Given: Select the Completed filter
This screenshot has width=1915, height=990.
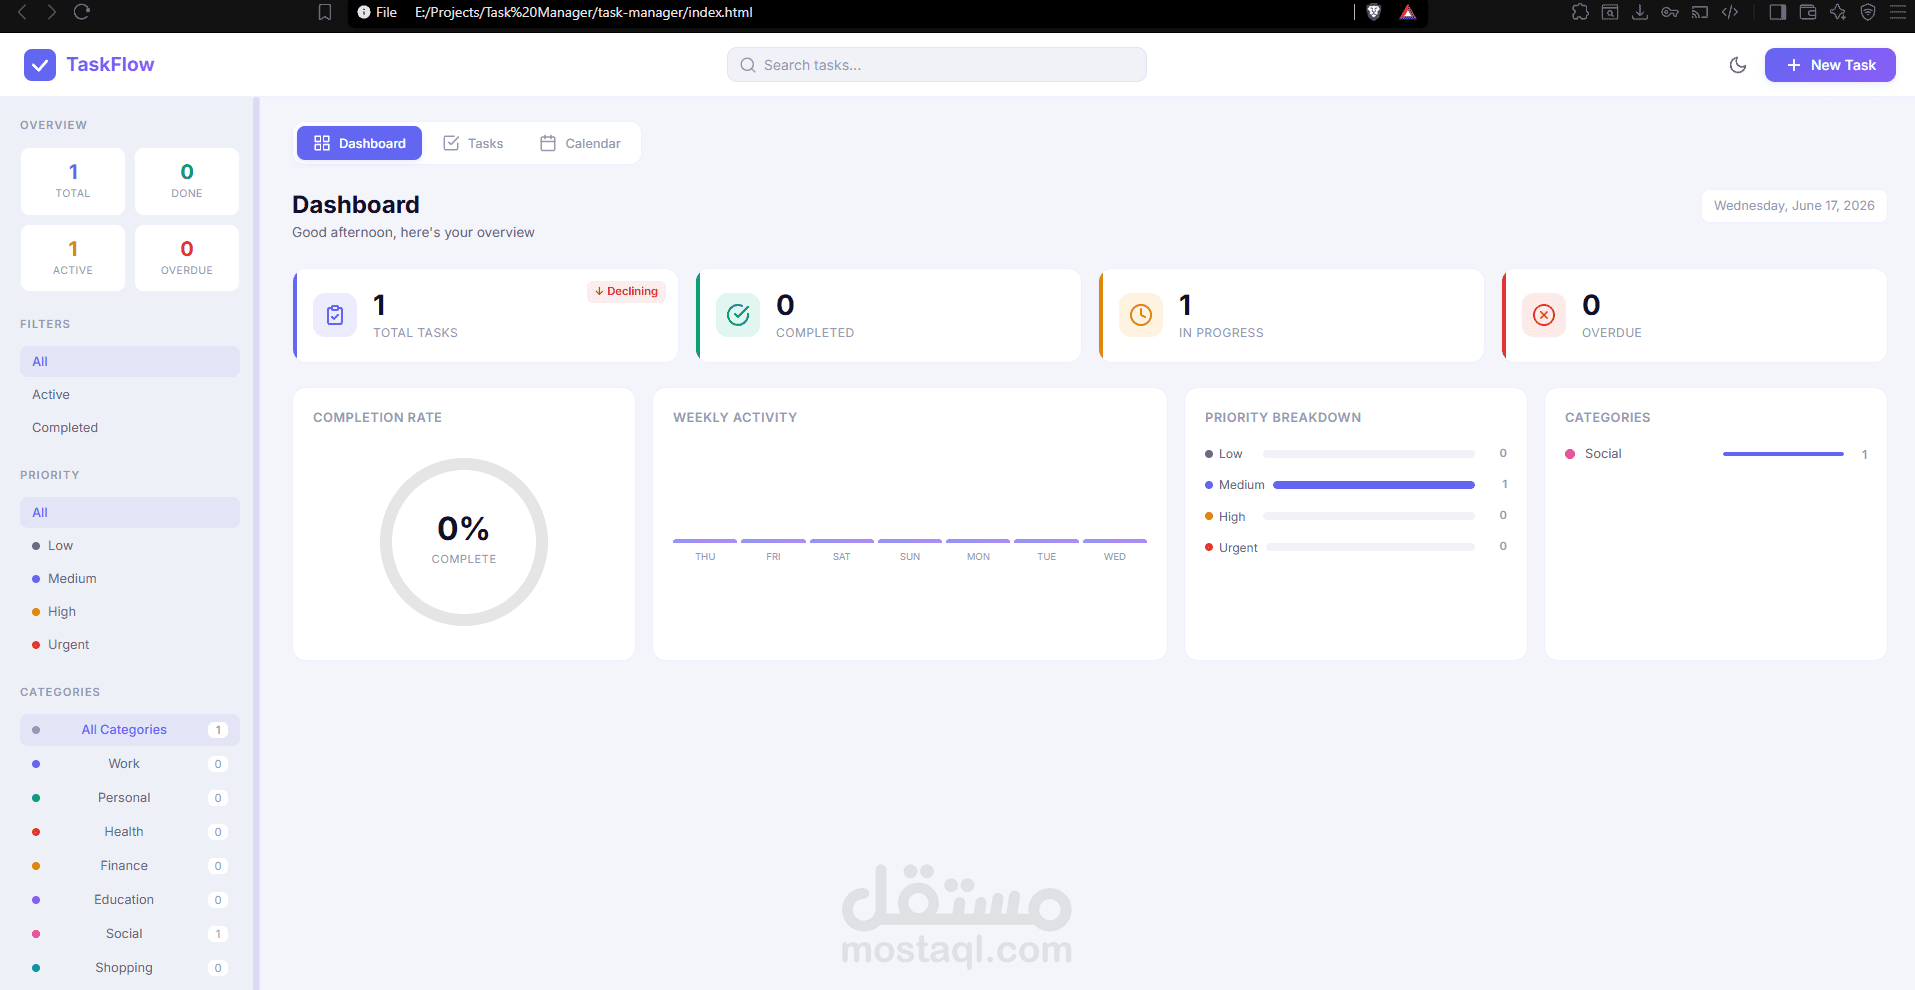Looking at the screenshot, I should tap(130, 427).
